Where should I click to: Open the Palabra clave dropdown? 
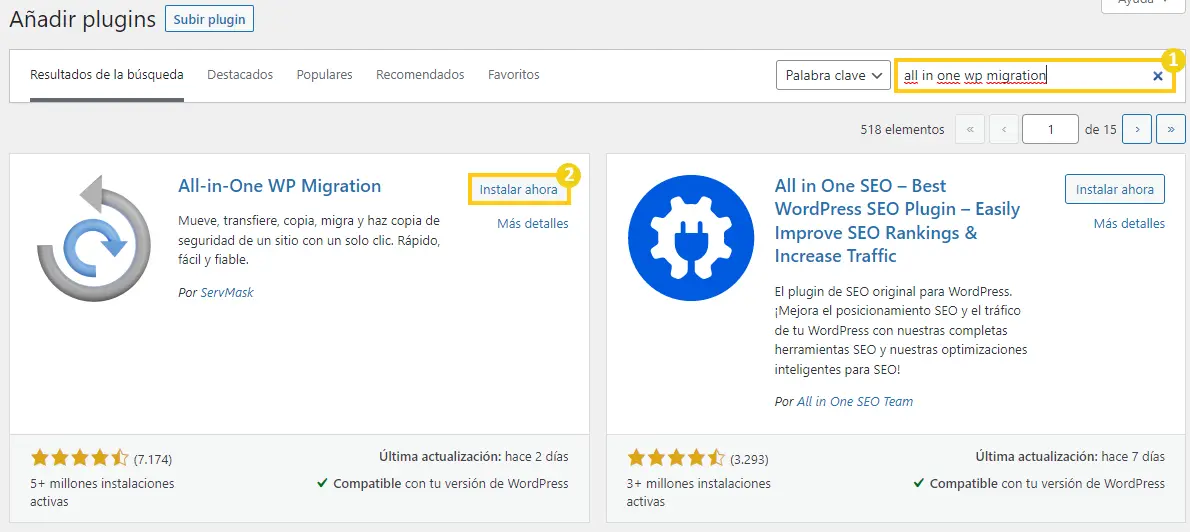(833, 75)
